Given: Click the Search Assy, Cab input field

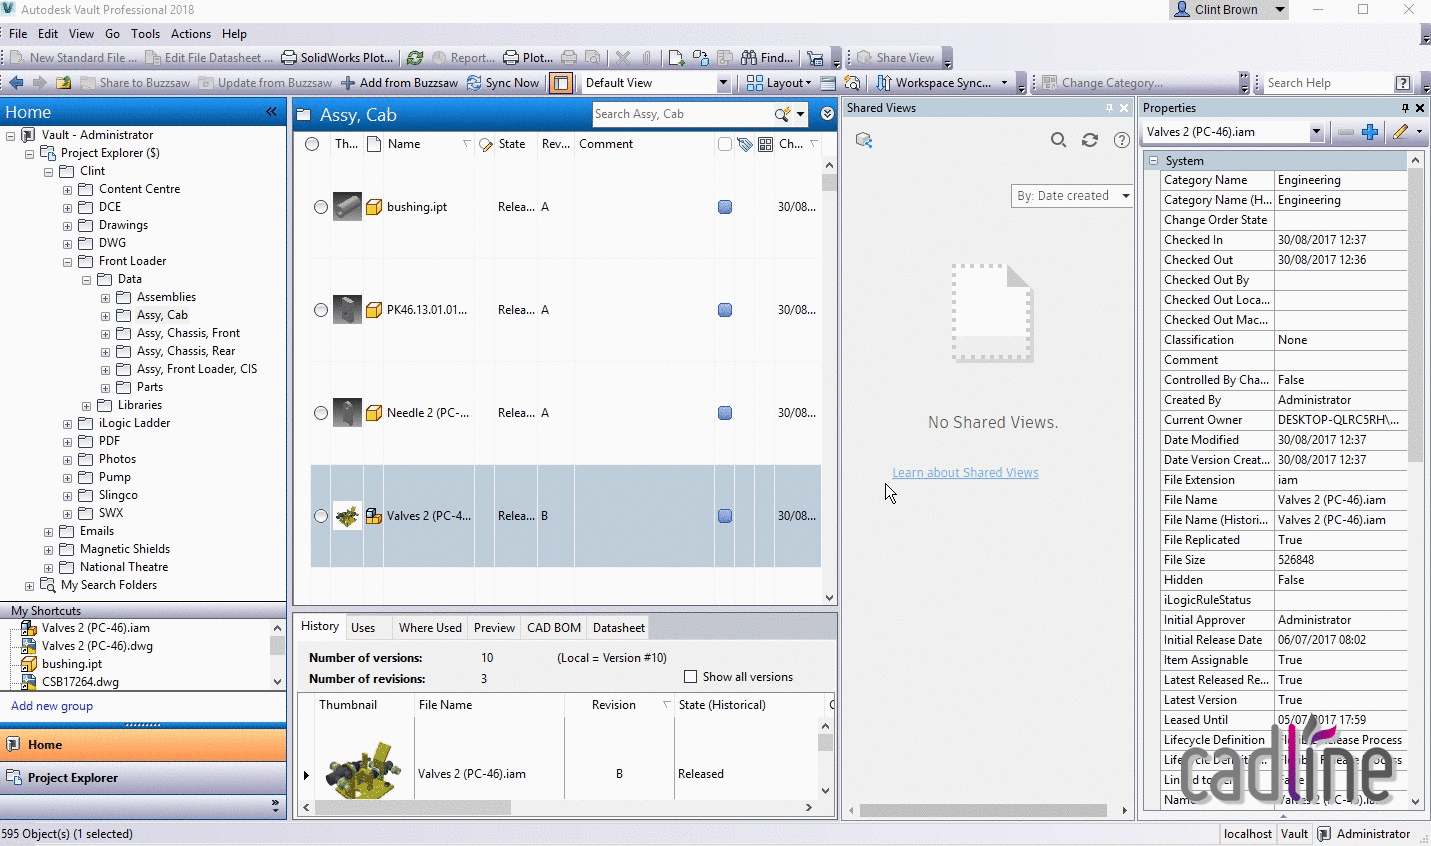Looking at the screenshot, I should pos(683,114).
